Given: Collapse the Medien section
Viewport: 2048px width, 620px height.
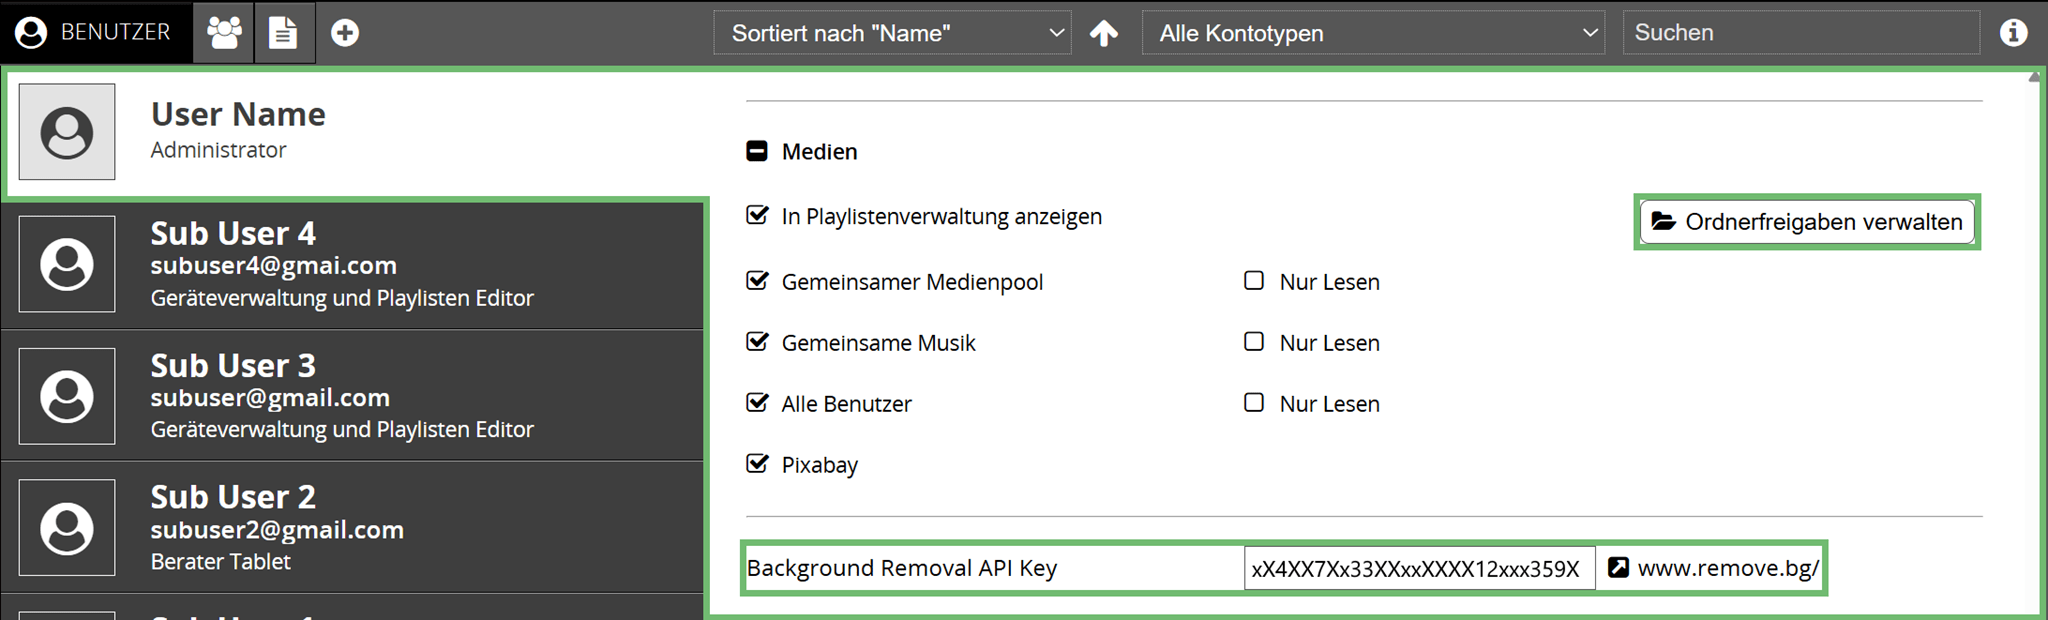Looking at the screenshot, I should point(757,152).
